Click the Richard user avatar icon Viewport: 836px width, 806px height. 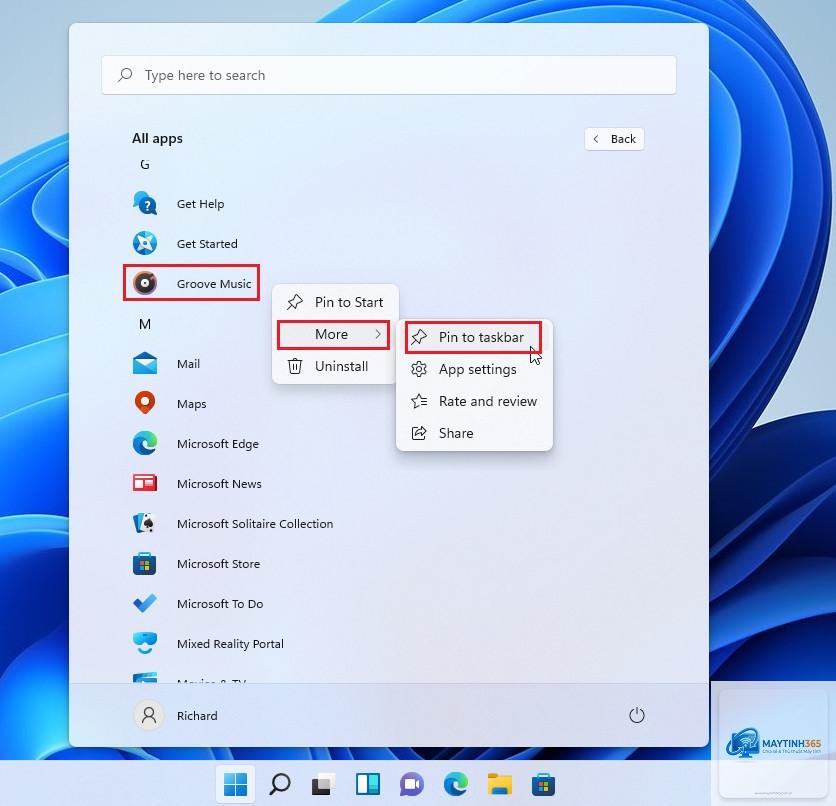[x=149, y=715]
